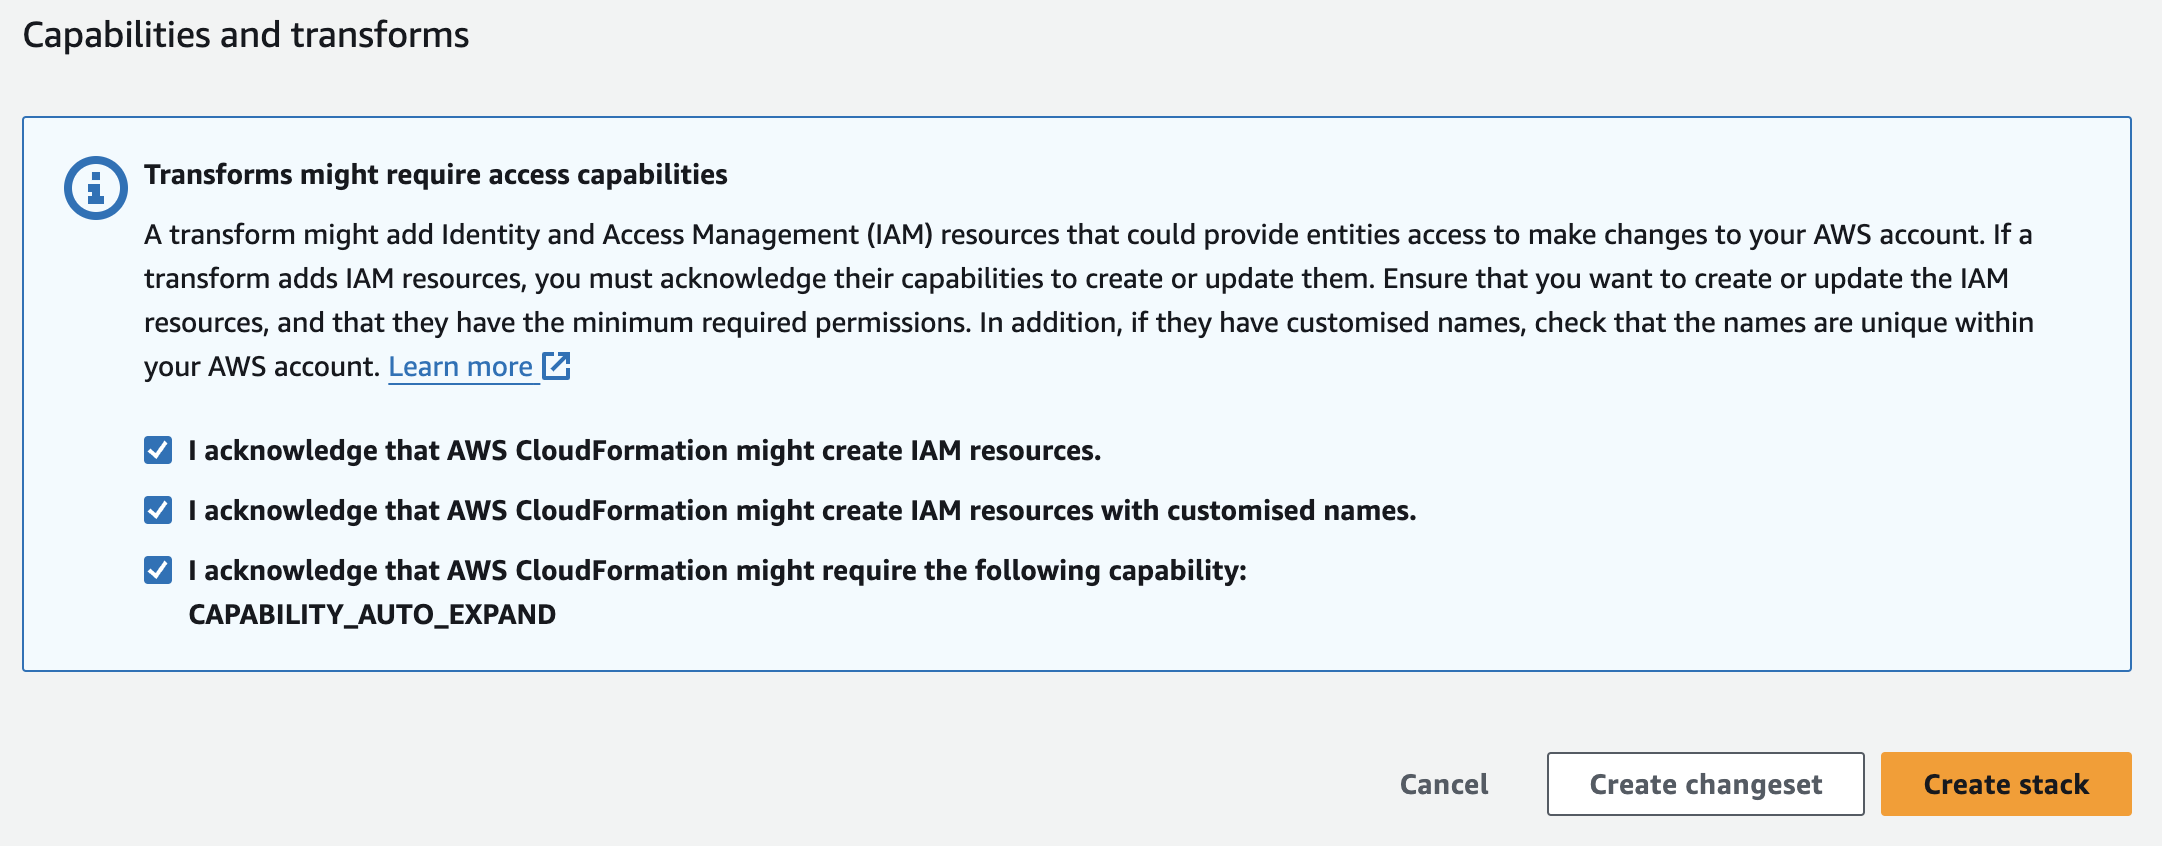Cancel the stack creation

coord(1443,784)
